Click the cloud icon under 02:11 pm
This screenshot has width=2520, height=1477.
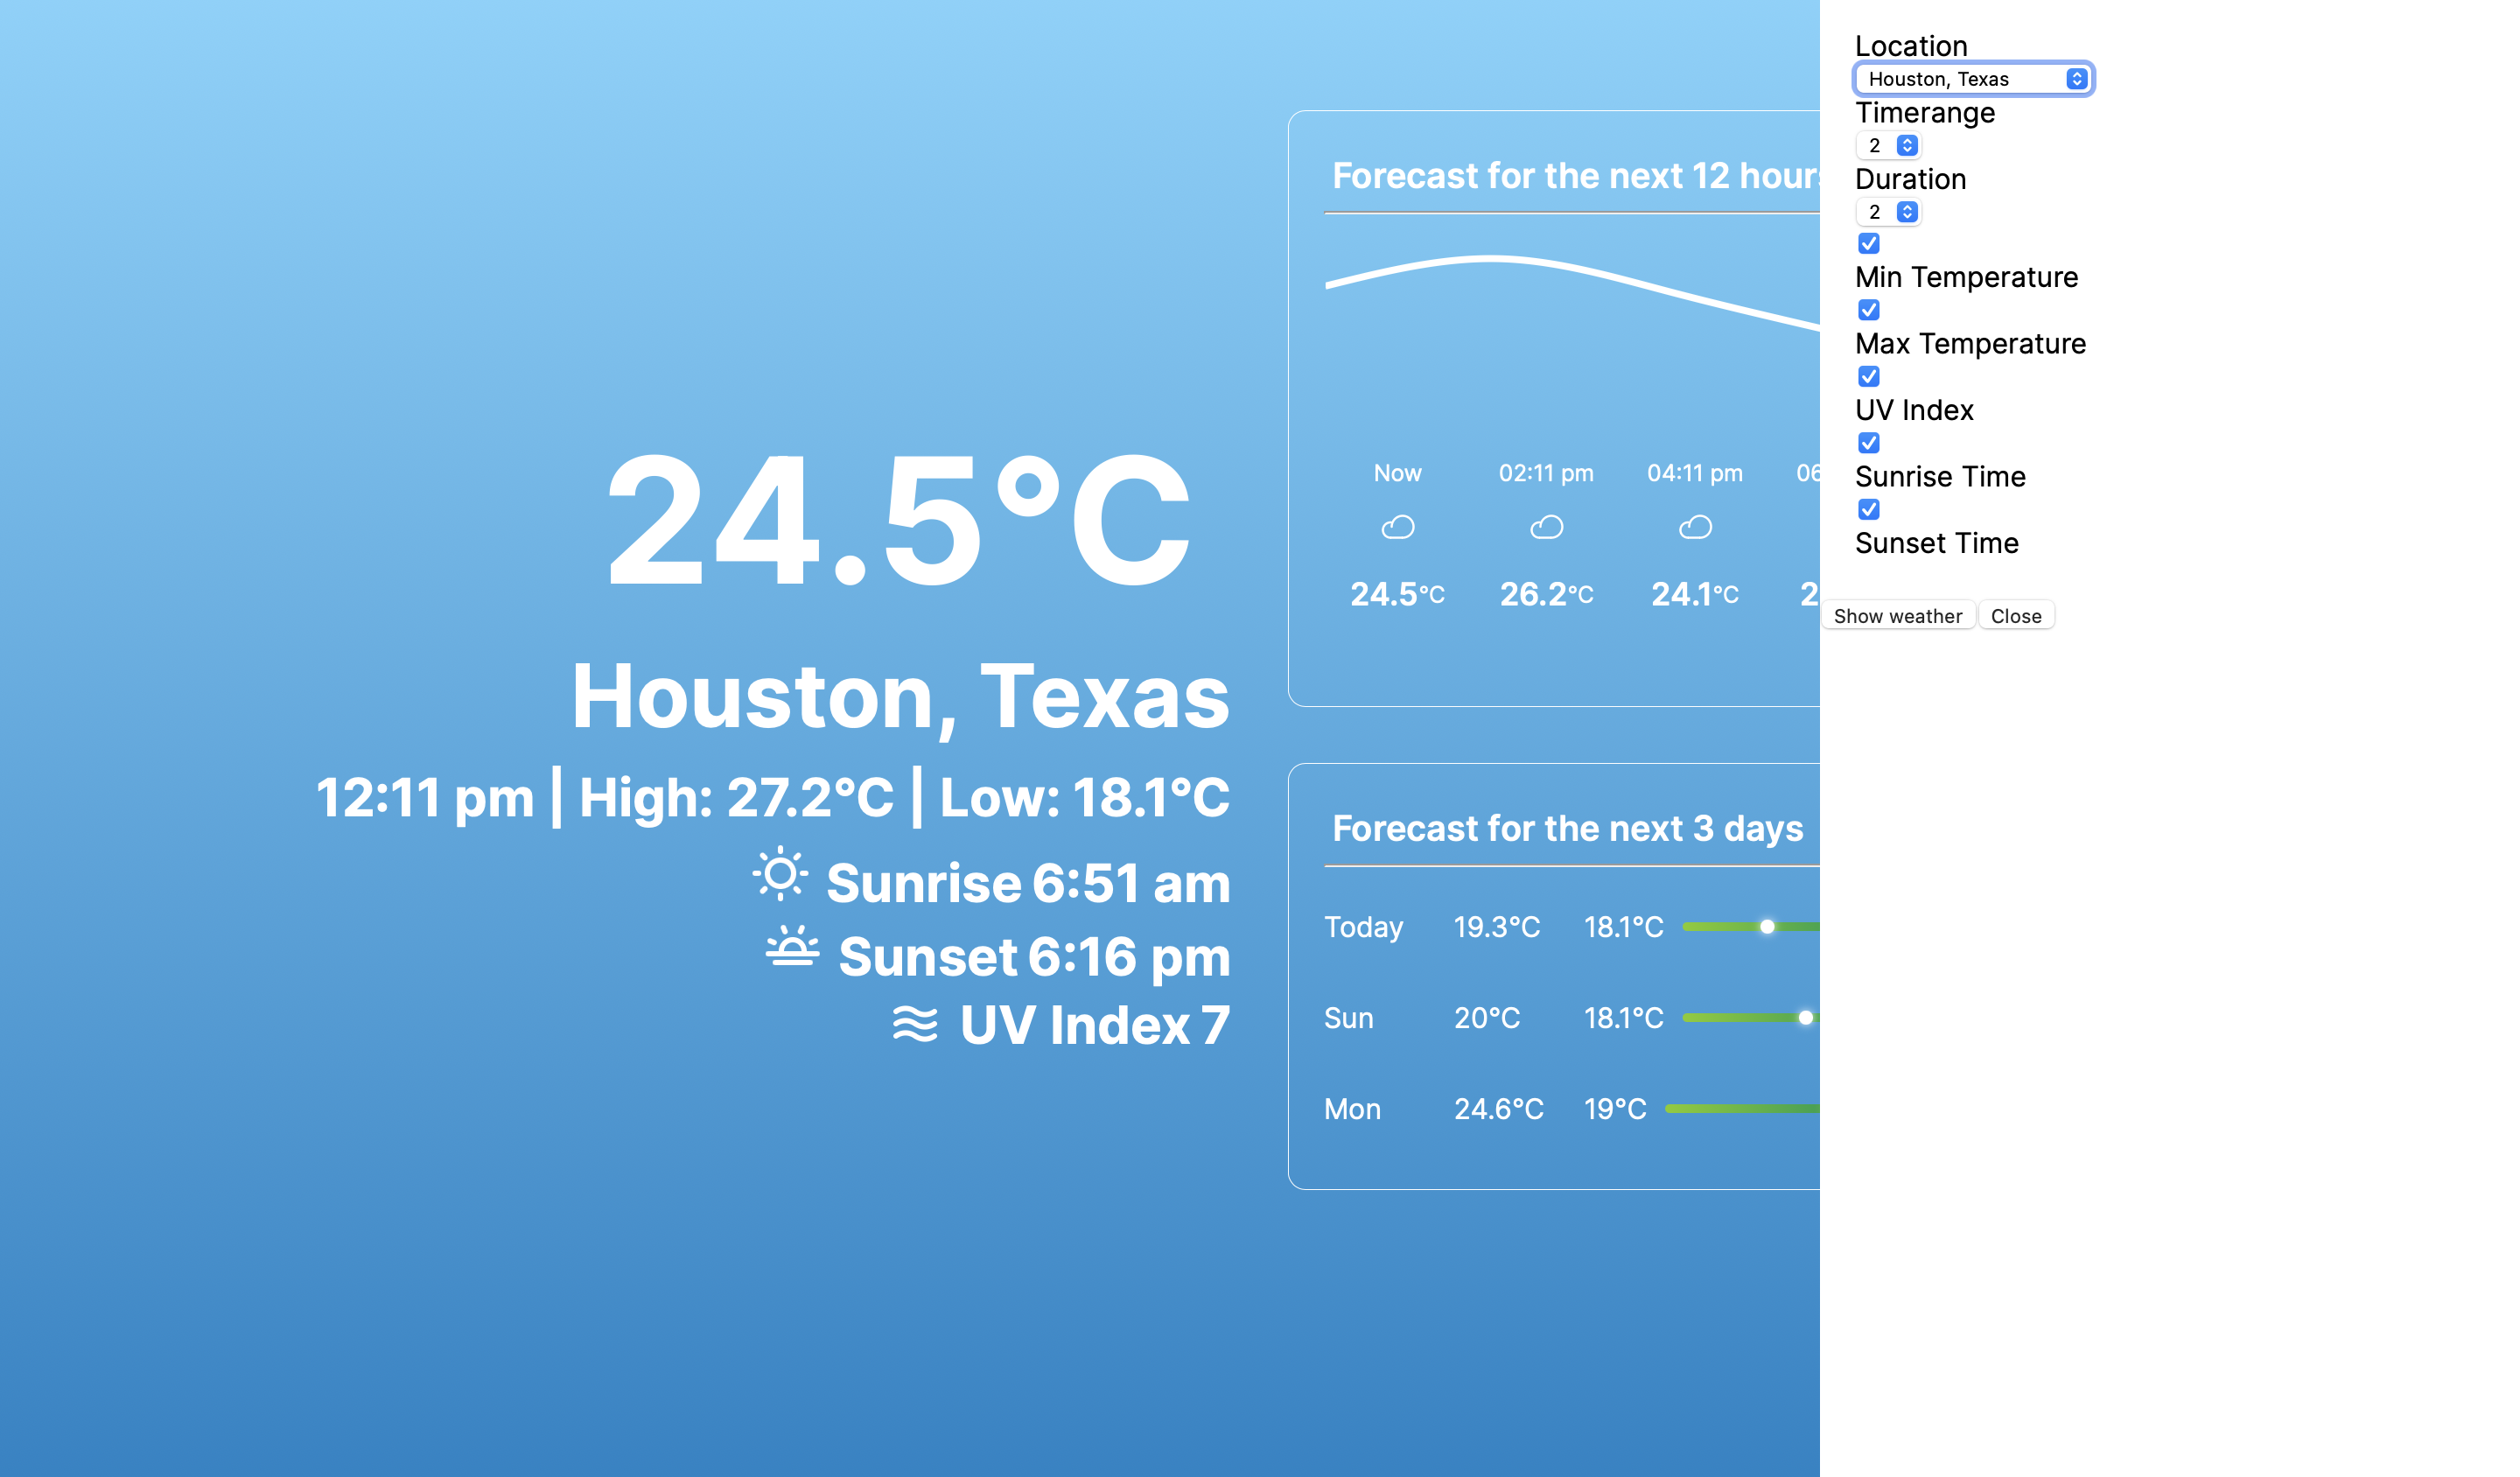(x=1546, y=527)
